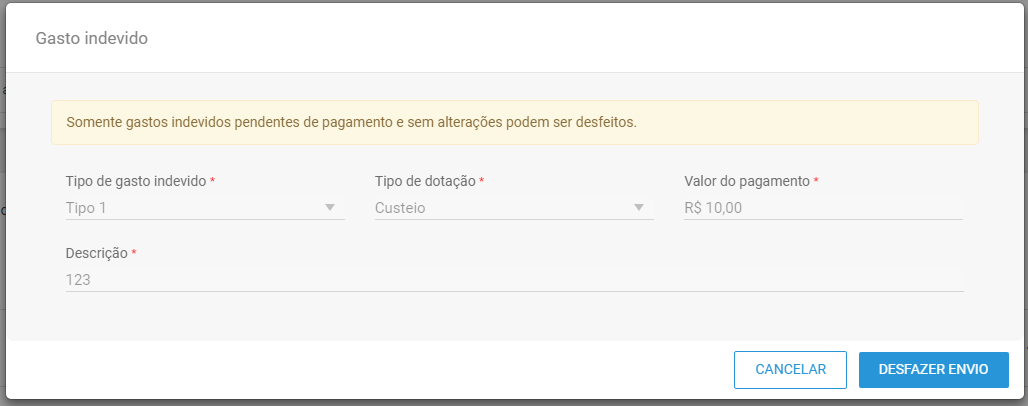Click the 'Descrição' label text
This screenshot has width=1028, height=406.
click(97, 254)
